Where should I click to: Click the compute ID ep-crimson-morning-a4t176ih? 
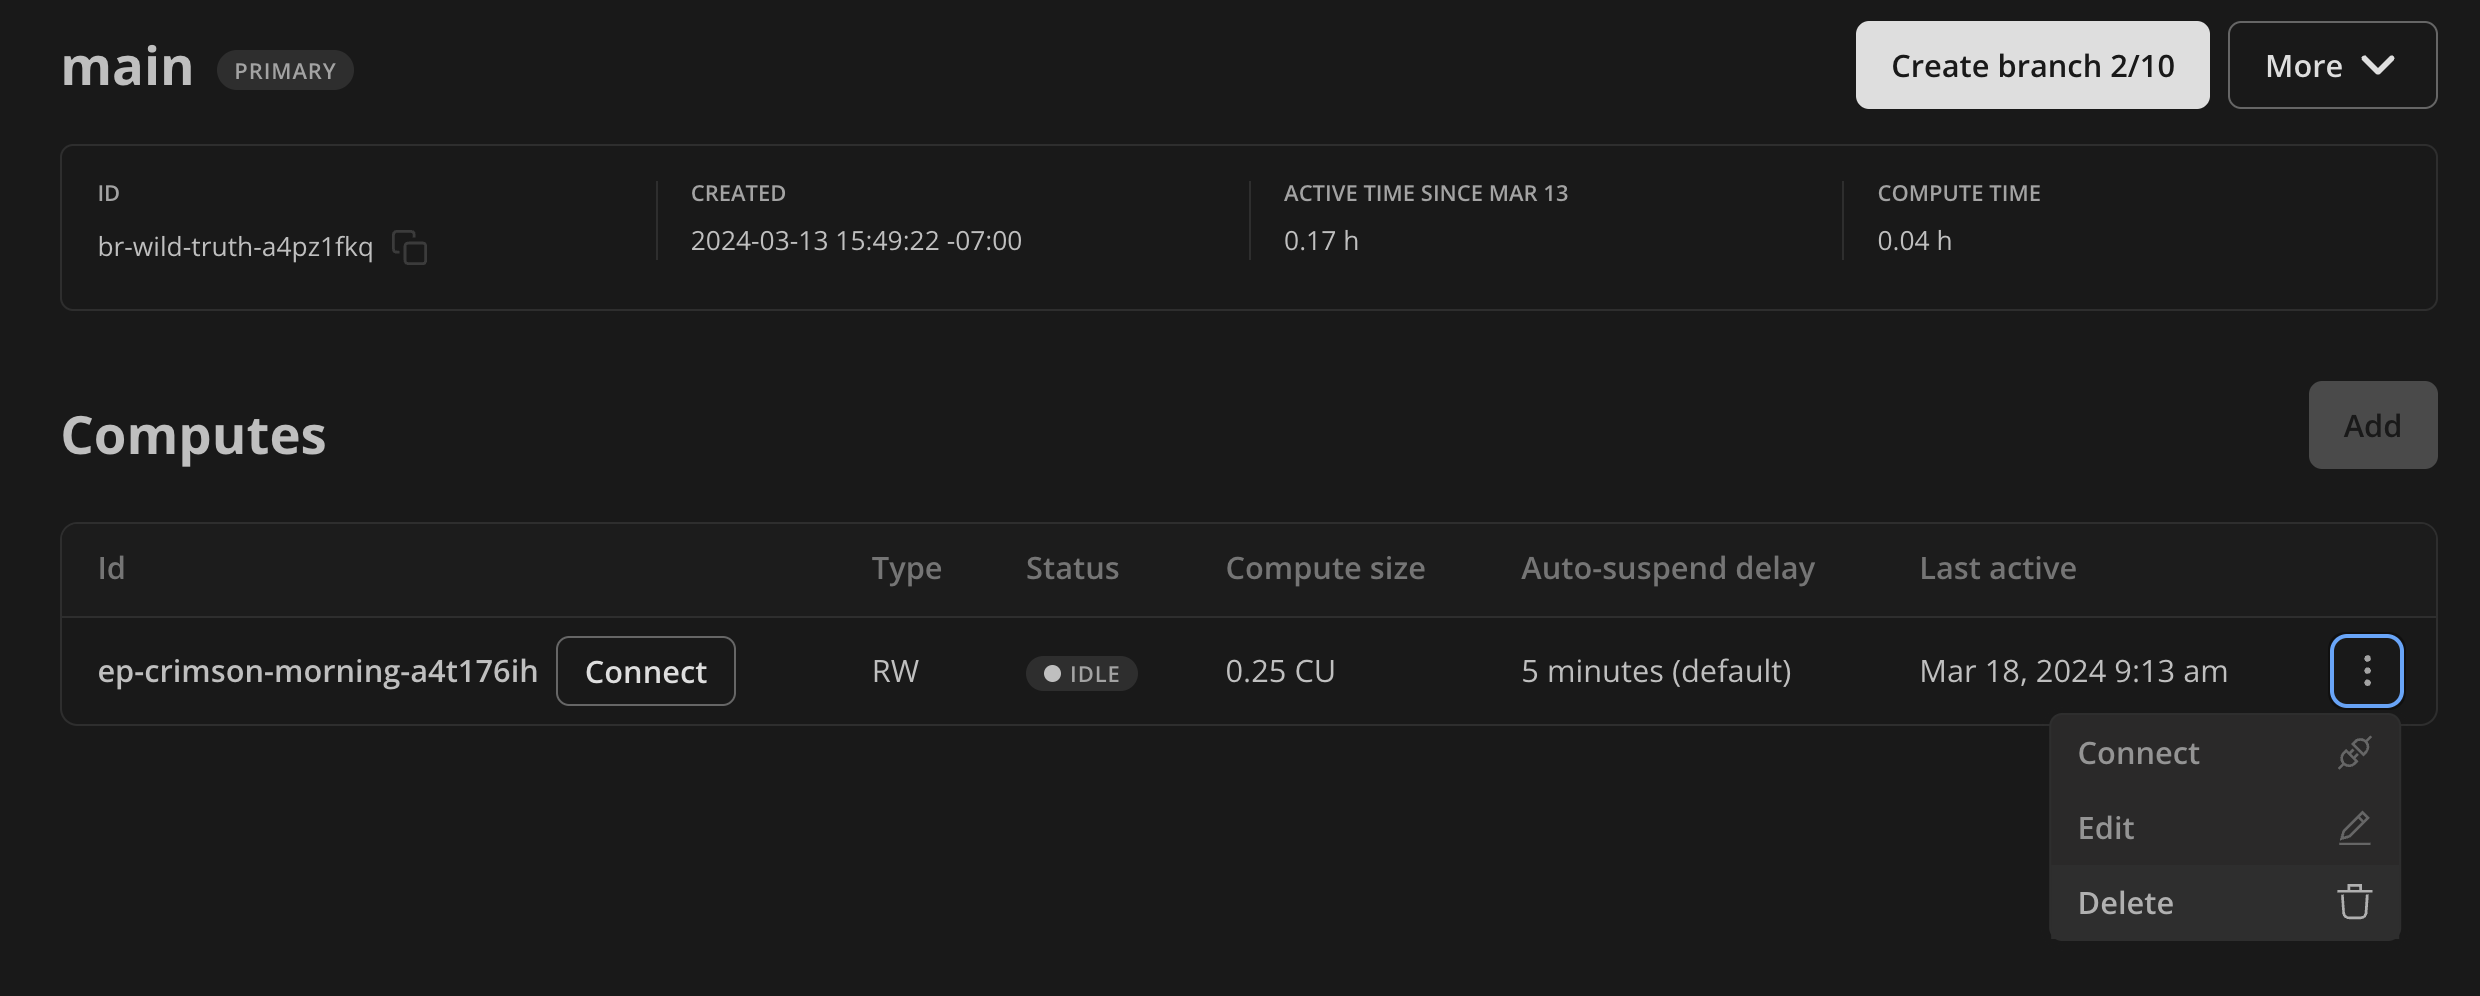317,671
